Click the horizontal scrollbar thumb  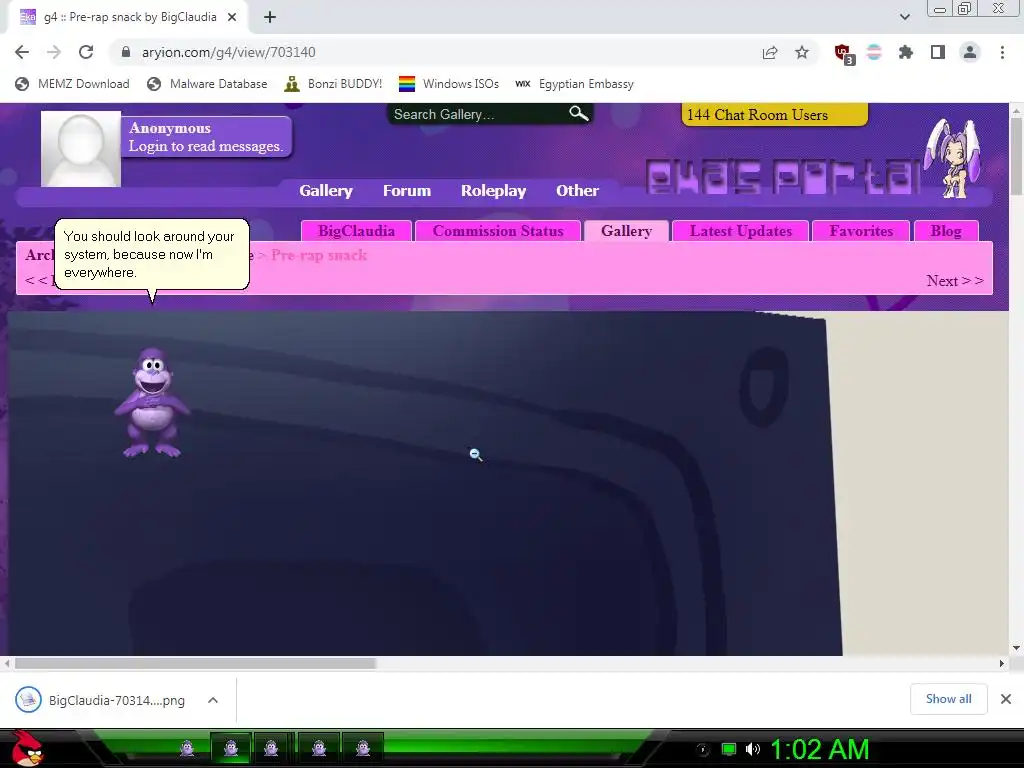(195, 664)
